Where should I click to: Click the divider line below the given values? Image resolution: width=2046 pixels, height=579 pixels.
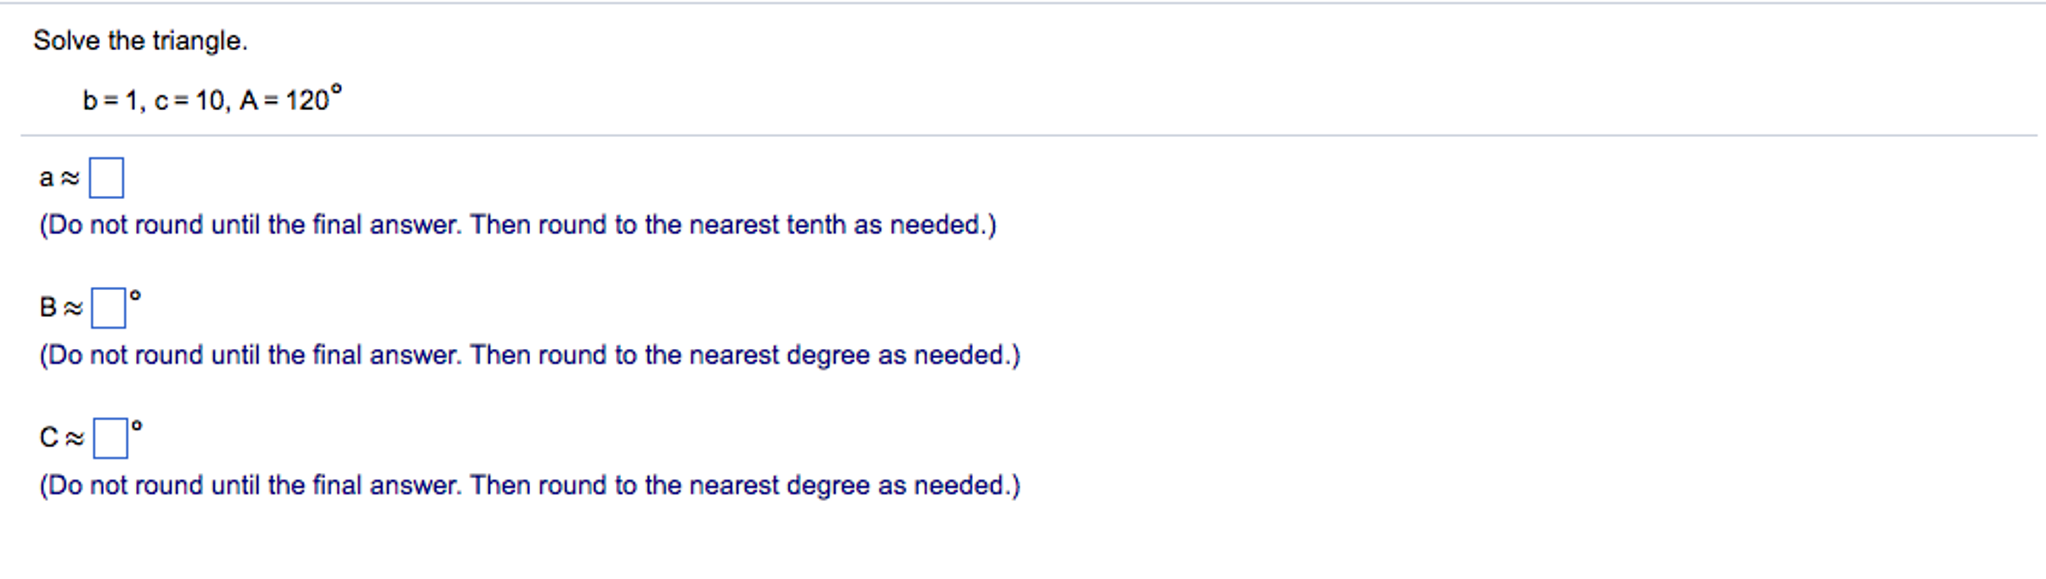click(x=1028, y=135)
